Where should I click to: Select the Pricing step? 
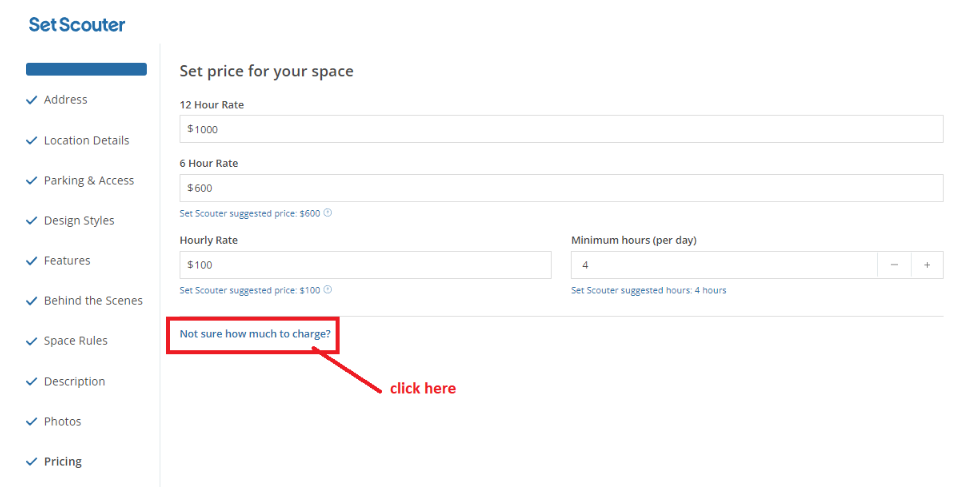63,462
